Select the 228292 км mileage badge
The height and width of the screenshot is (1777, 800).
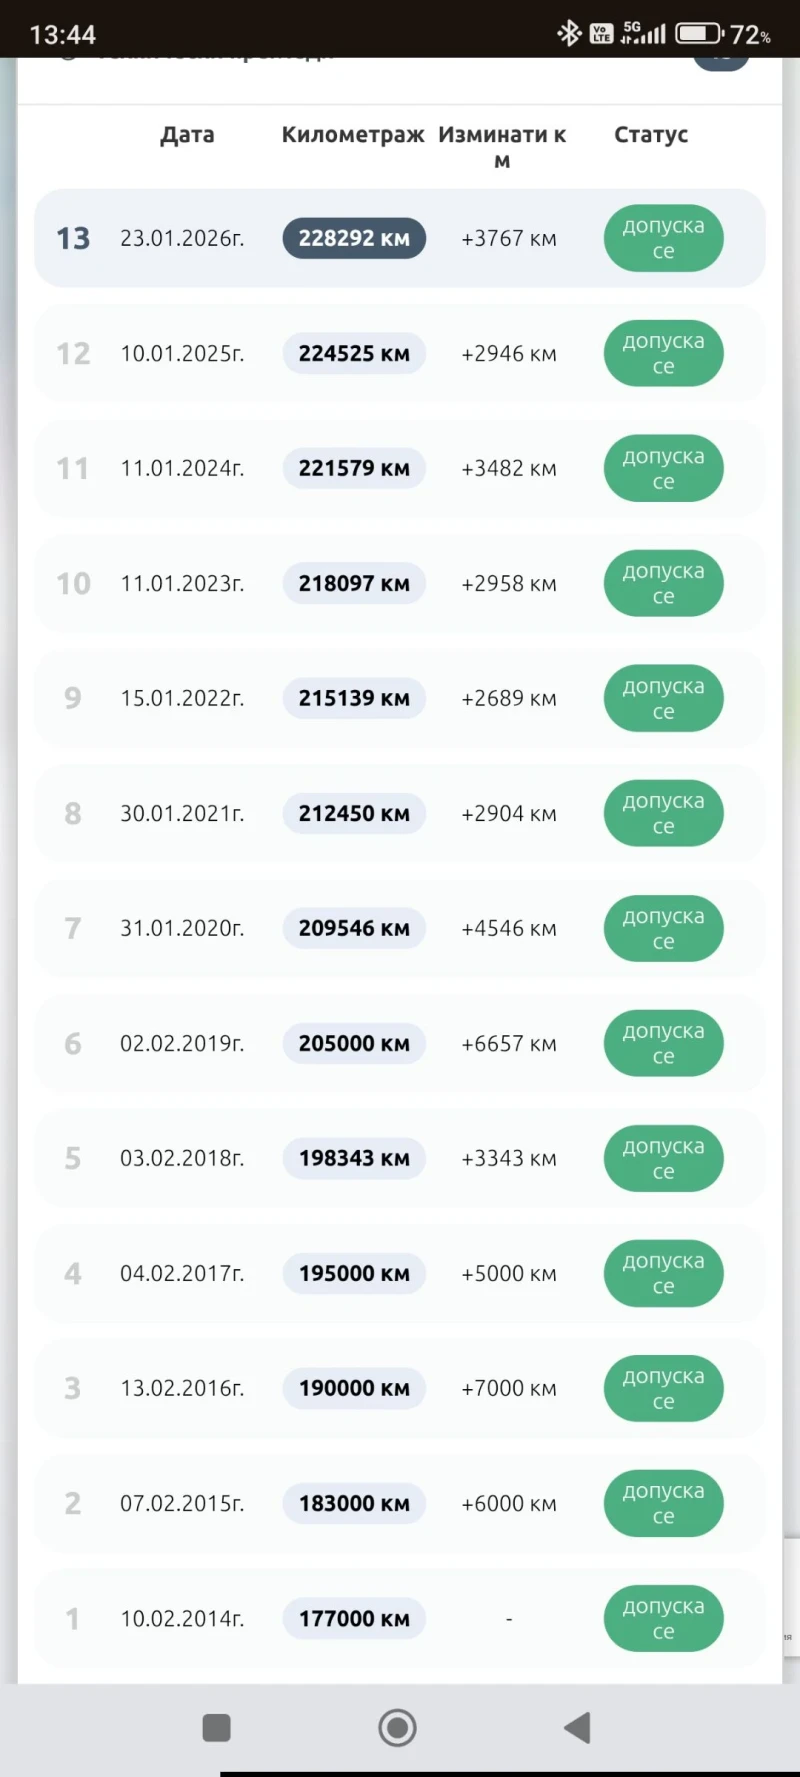pyautogui.click(x=354, y=238)
